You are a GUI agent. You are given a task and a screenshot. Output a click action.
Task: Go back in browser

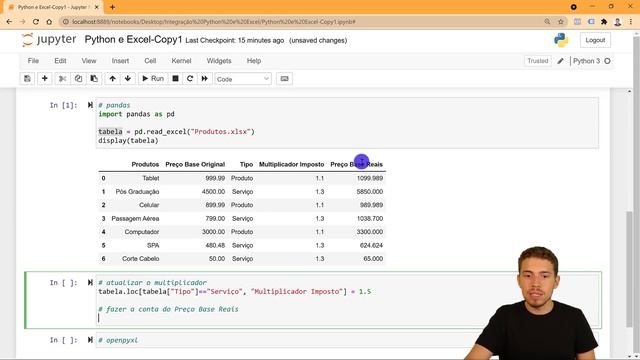point(9,22)
